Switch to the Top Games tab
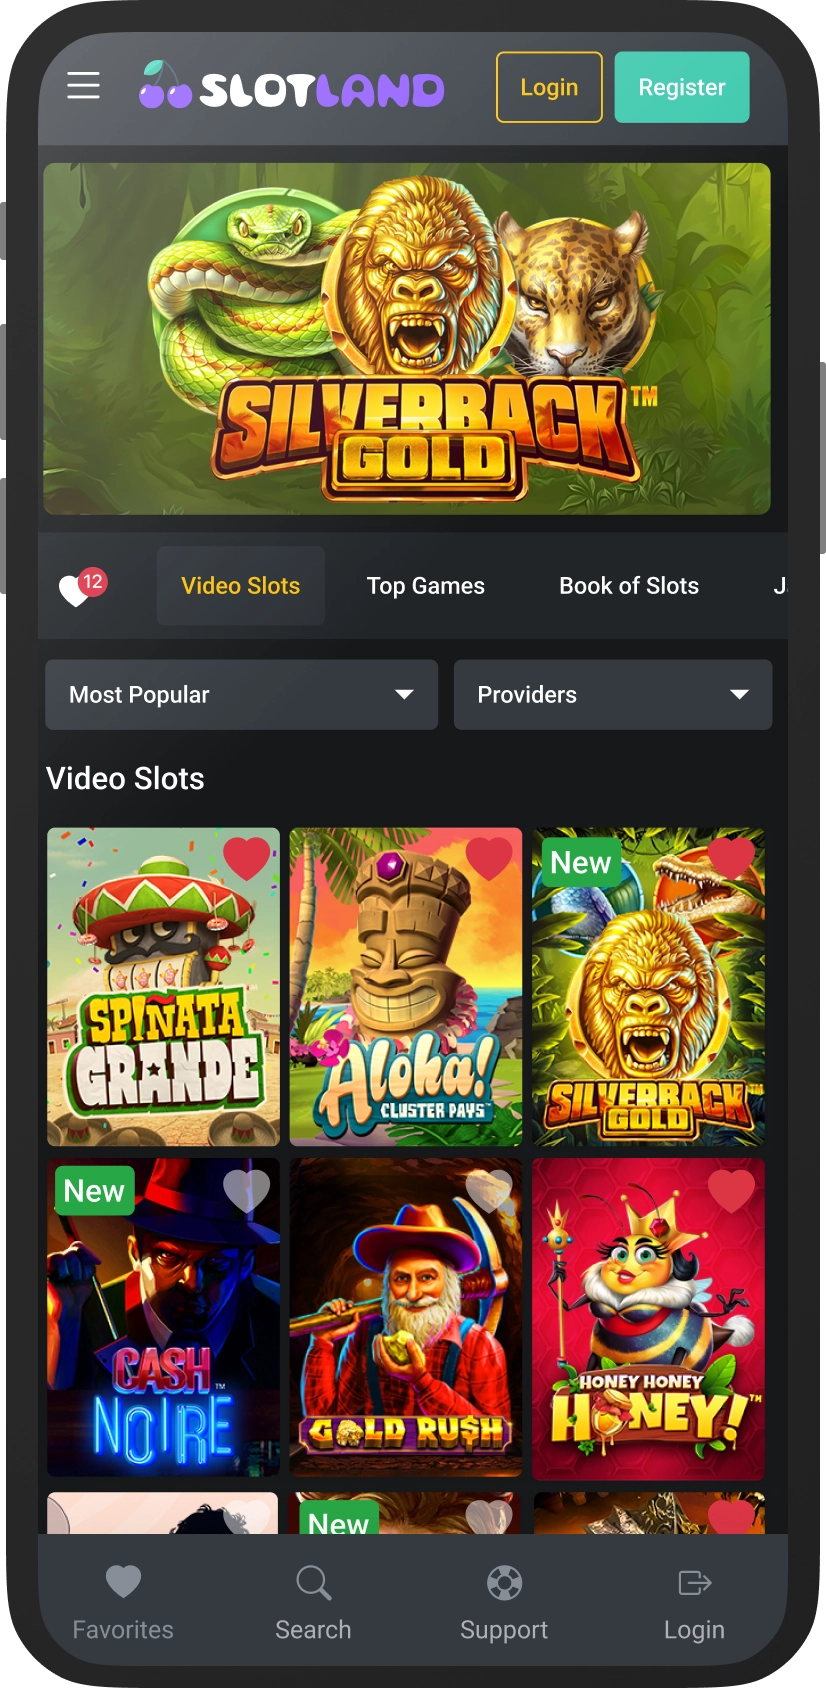This screenshot has height=1688, width=826. click(x=426, y=586)
